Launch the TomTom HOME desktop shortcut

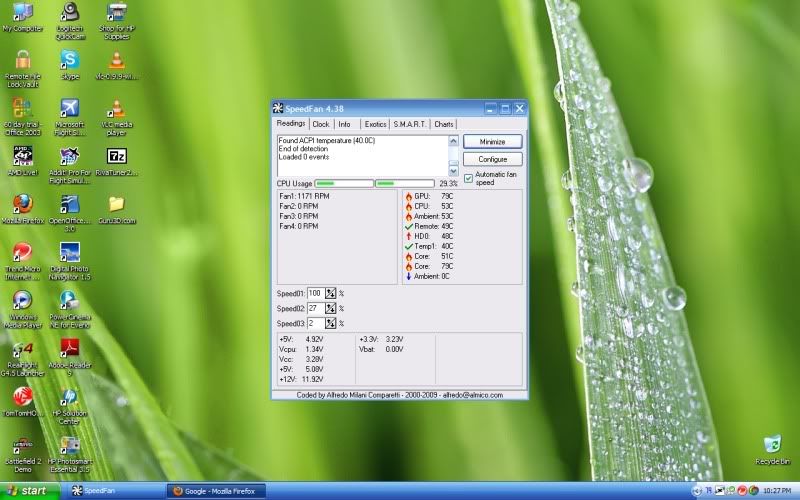click(x=22, y=402)
